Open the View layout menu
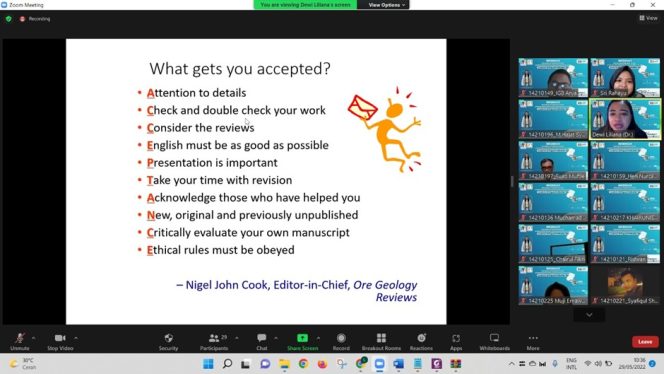 tap(648, 18)
